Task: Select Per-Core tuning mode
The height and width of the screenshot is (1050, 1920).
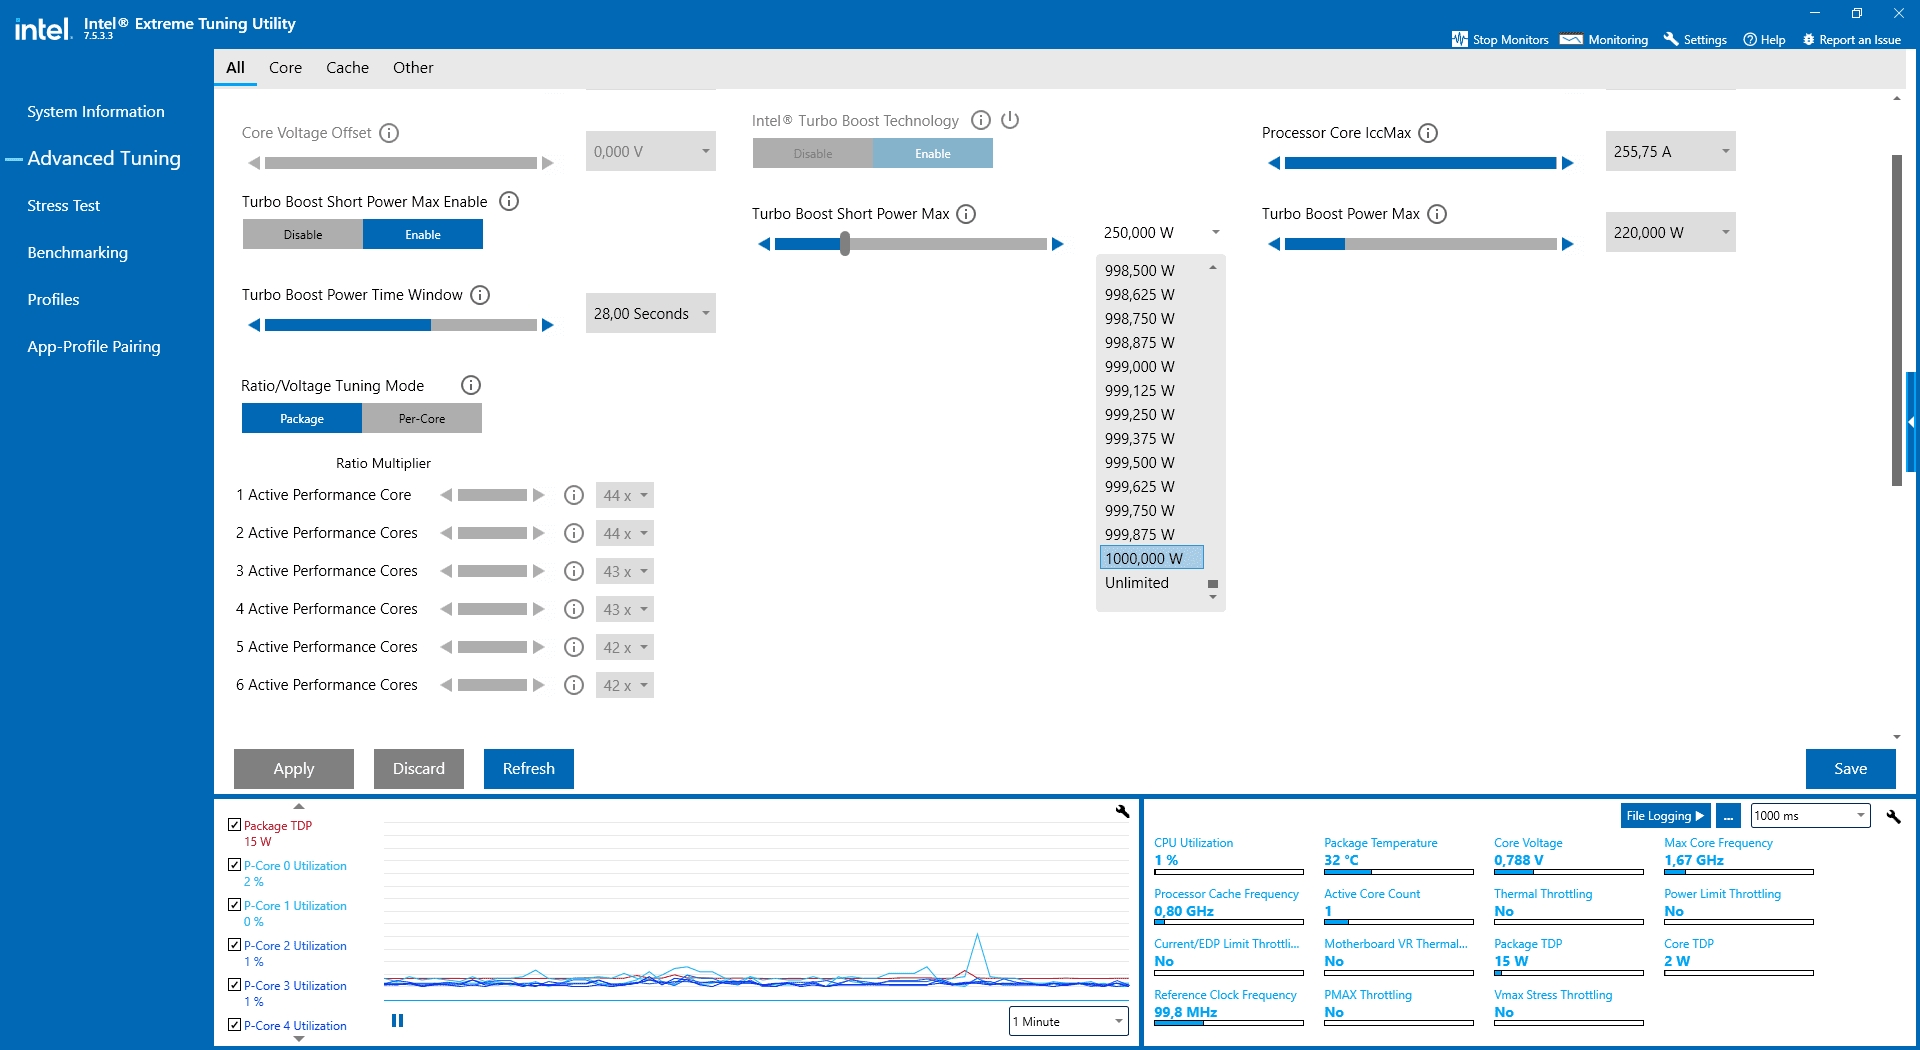Action: [x=422, y=418]
